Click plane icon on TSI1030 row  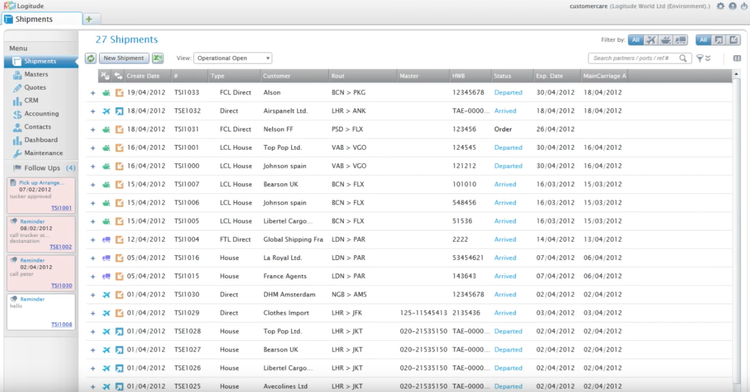tap(106, 295)
